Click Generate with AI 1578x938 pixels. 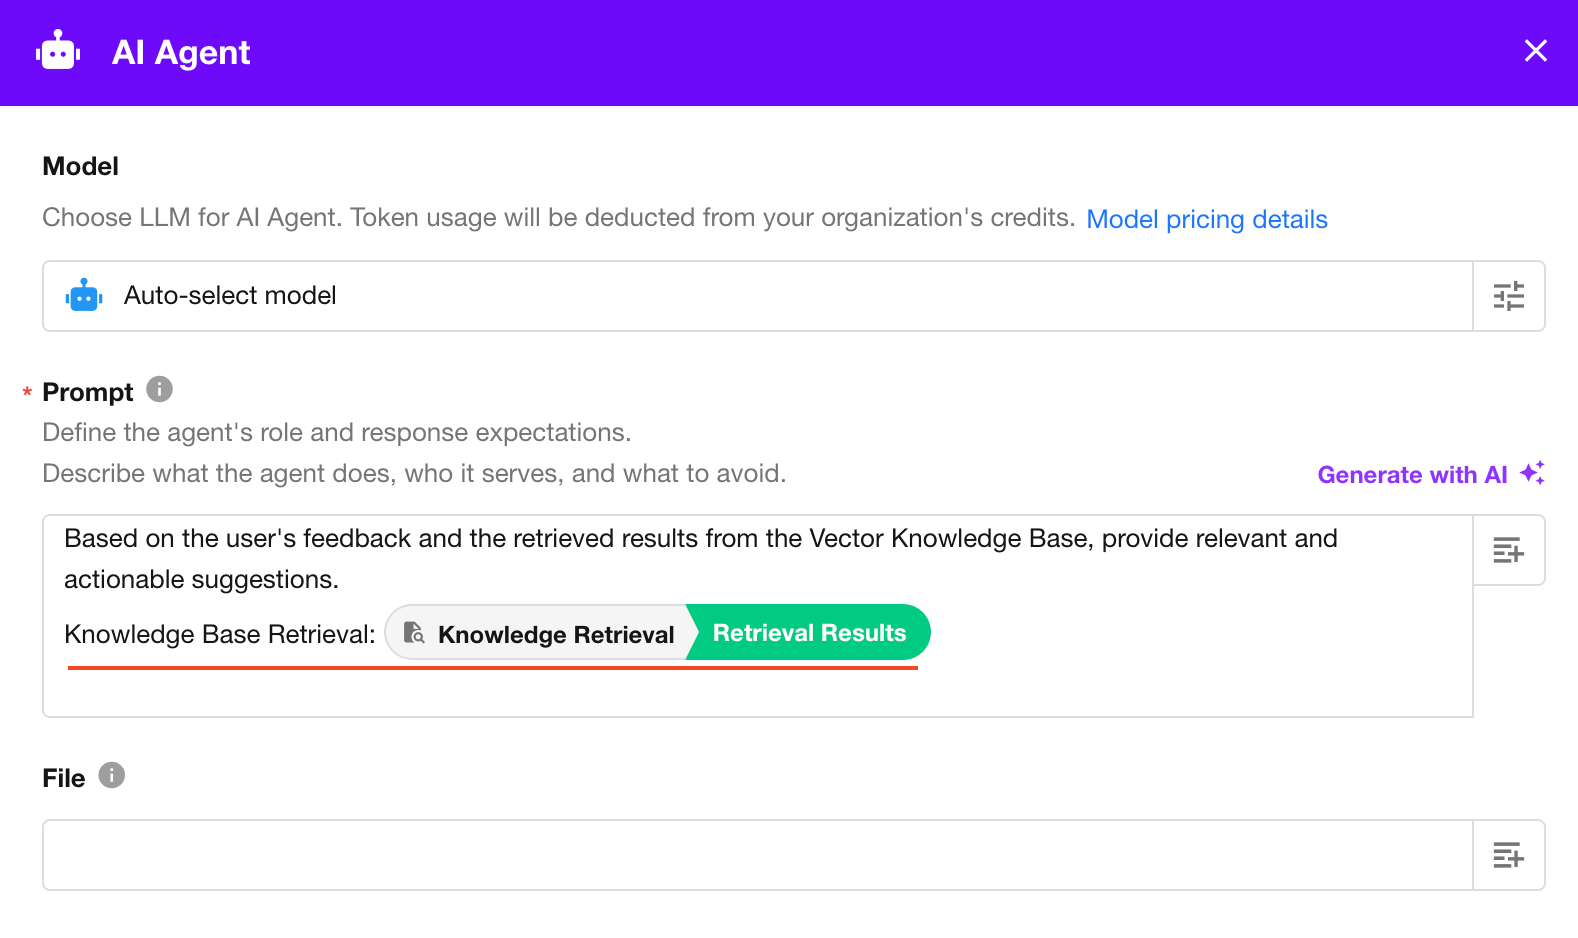pyautogui.click(x=1411, y=475)
